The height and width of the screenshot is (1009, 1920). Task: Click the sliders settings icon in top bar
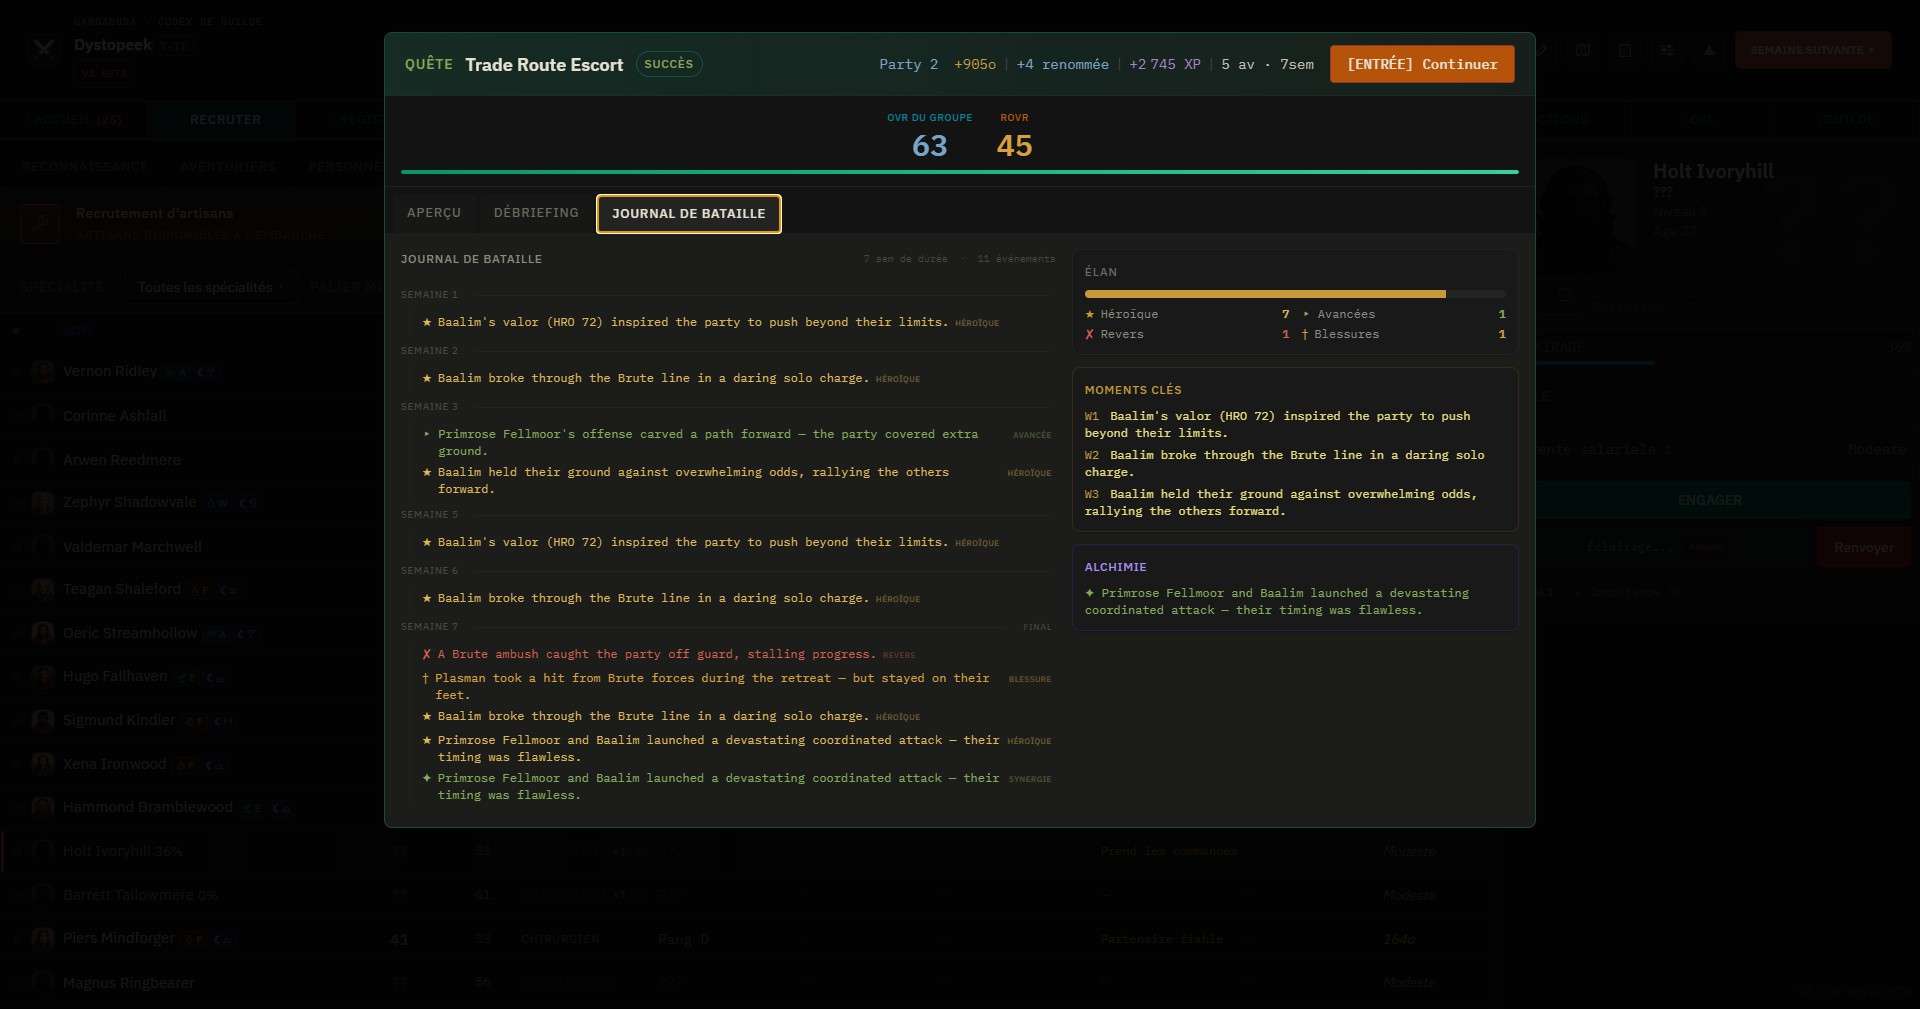click(1666, 50)
